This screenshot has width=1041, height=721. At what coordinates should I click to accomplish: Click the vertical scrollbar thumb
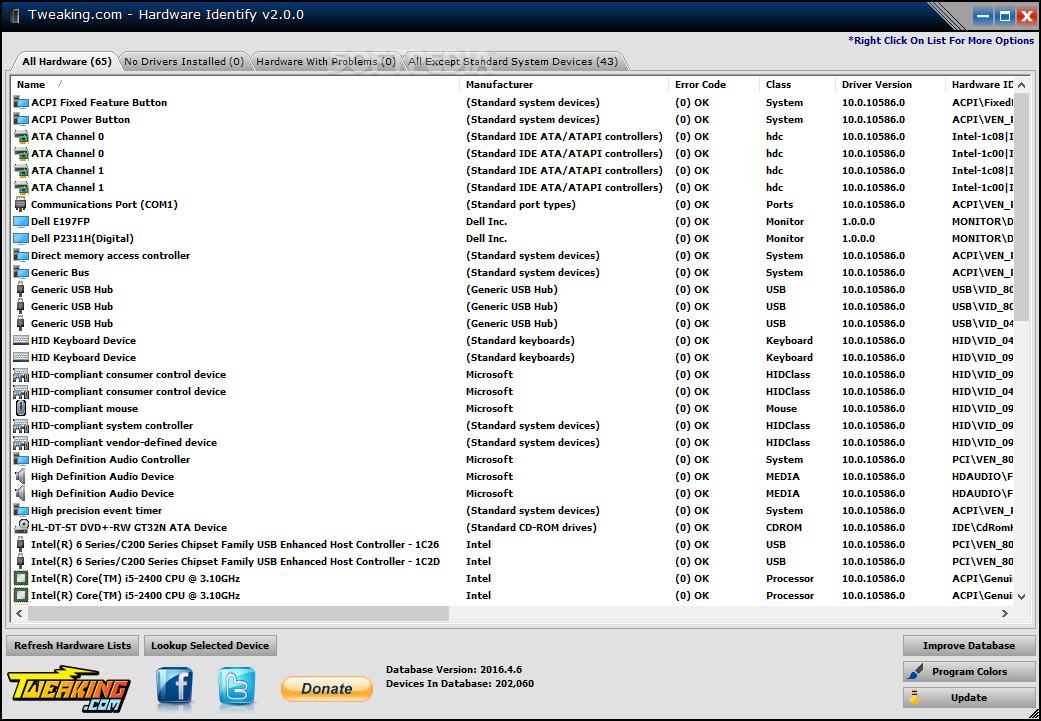pyautogui.click(x=1022, y=207)
